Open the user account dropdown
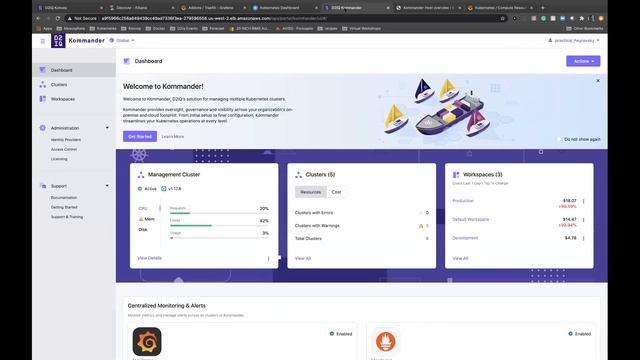Viewport: 640px width, 360px height. pos(574,40)
